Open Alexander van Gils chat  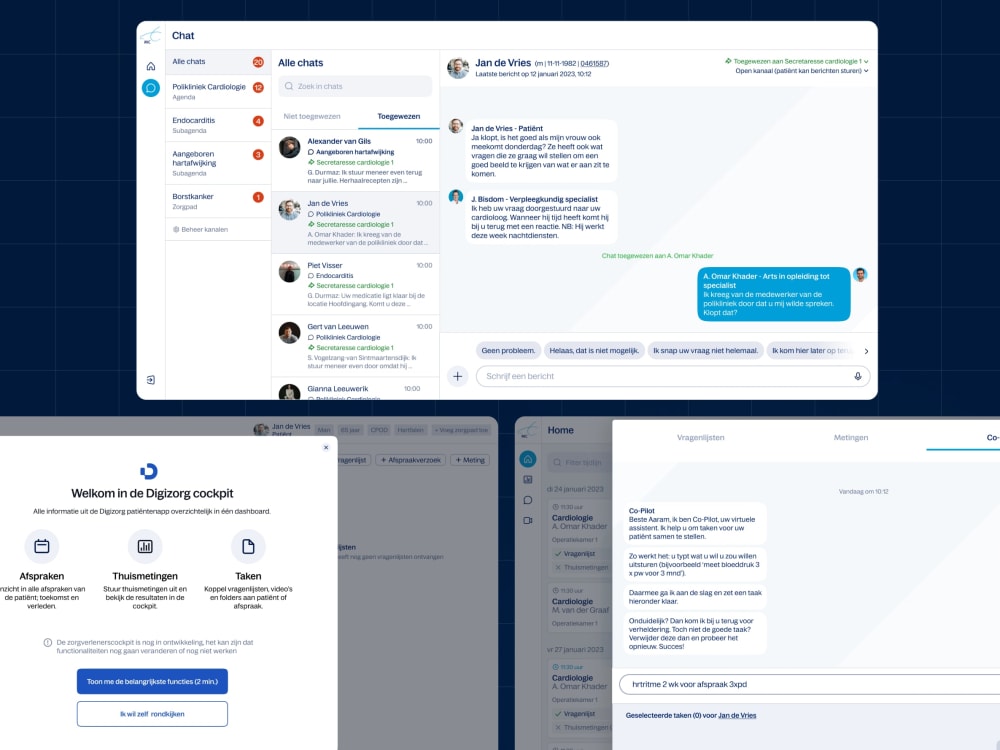point(356,161)
